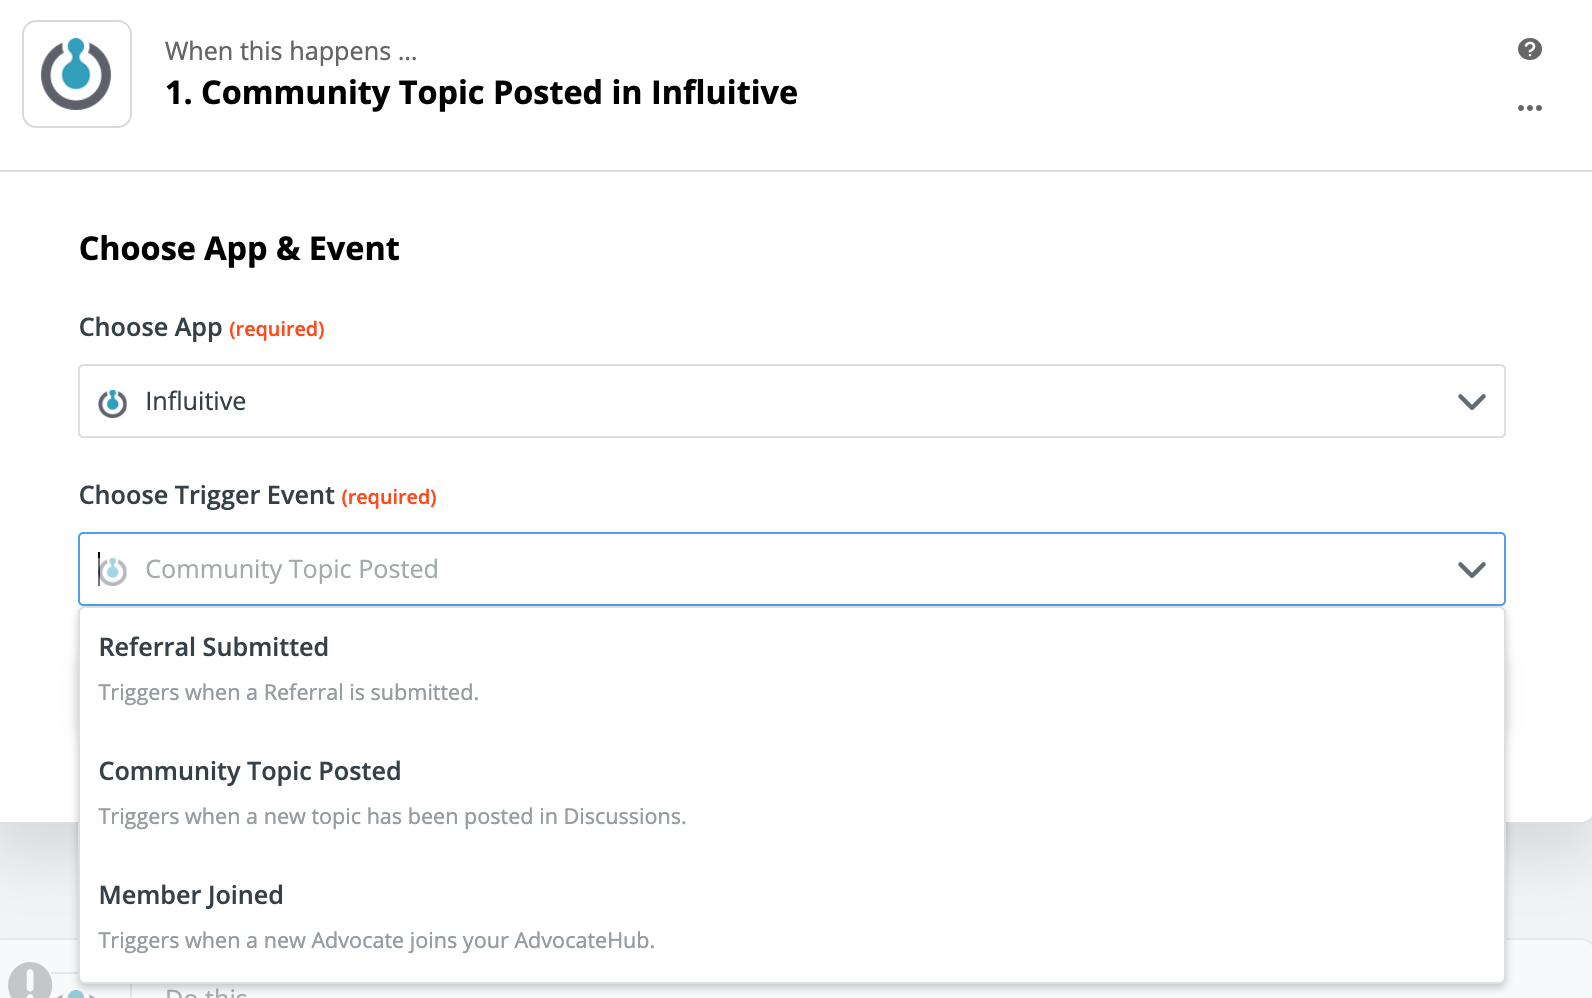1592x998 pixels.
Task: Click the step title Community Topic Posted in Influitive
Action: (481, 93)
